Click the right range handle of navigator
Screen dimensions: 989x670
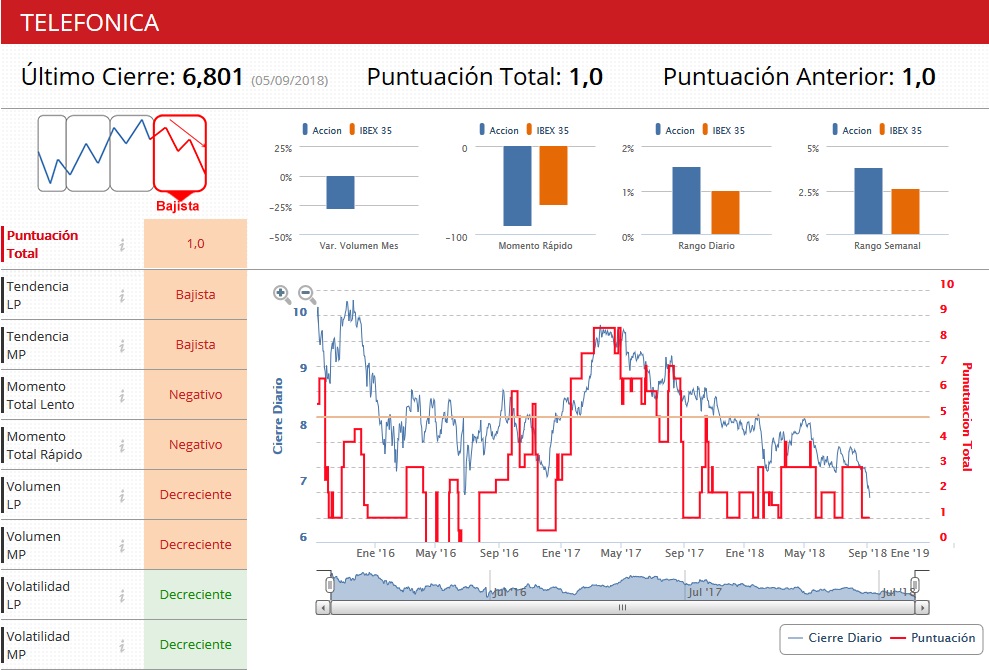[915, 585]
